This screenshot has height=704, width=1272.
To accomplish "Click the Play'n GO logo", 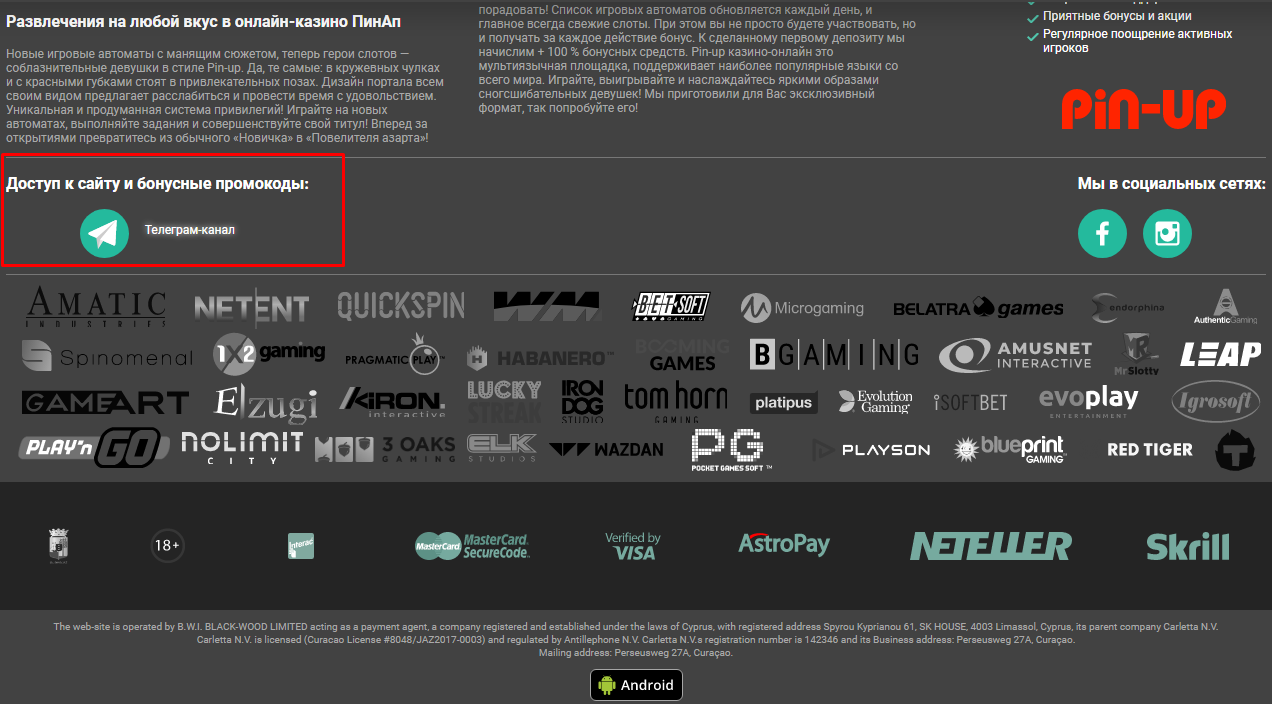I will coord(94,449).
